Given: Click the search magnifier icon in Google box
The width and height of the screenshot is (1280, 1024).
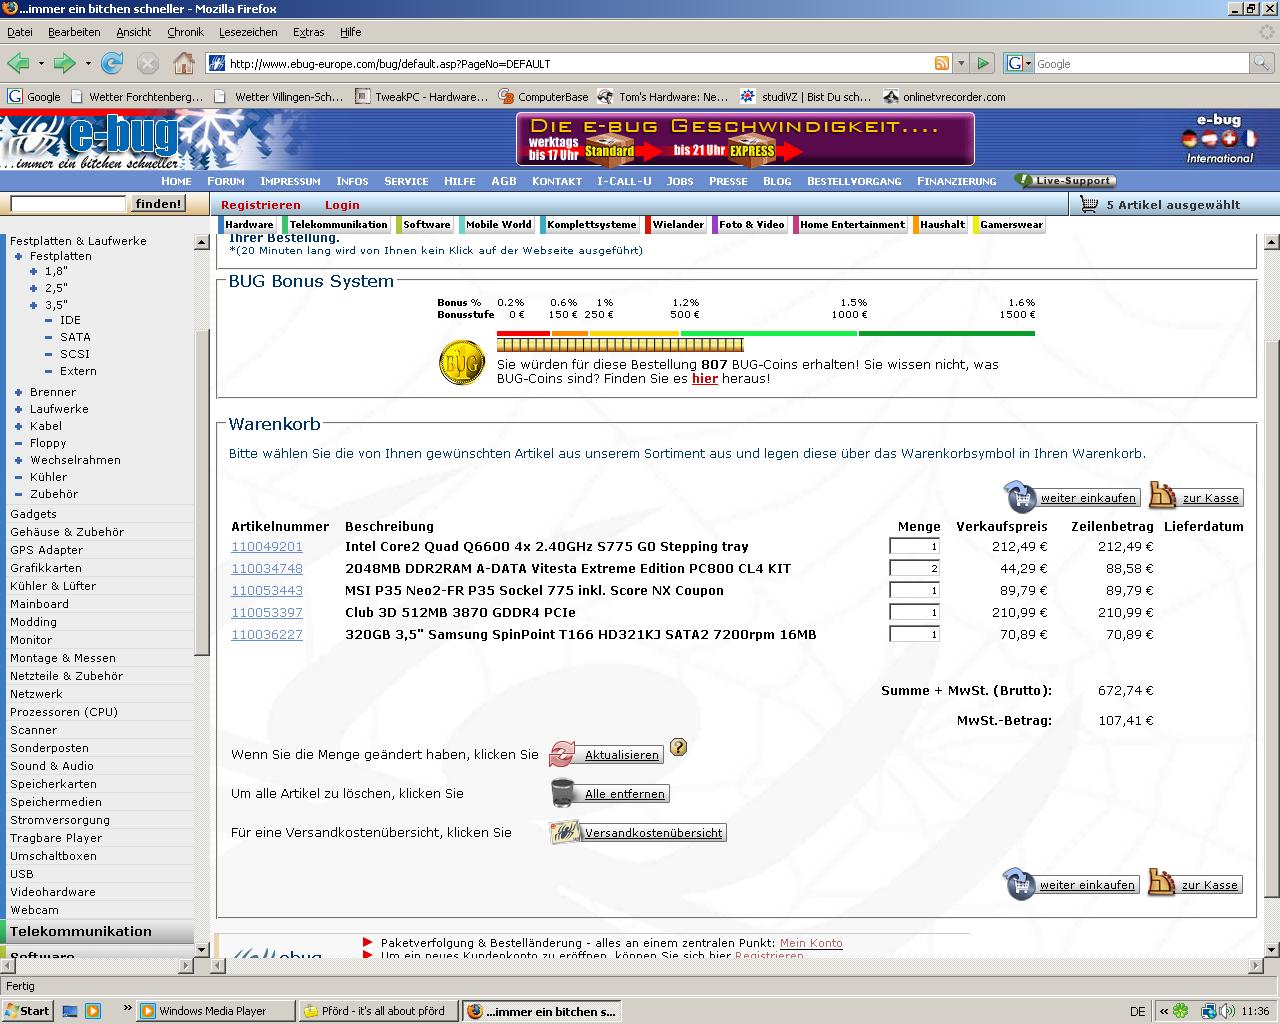Looking at the screenshot, I should pyautogui.click(x=1263, y=63).
